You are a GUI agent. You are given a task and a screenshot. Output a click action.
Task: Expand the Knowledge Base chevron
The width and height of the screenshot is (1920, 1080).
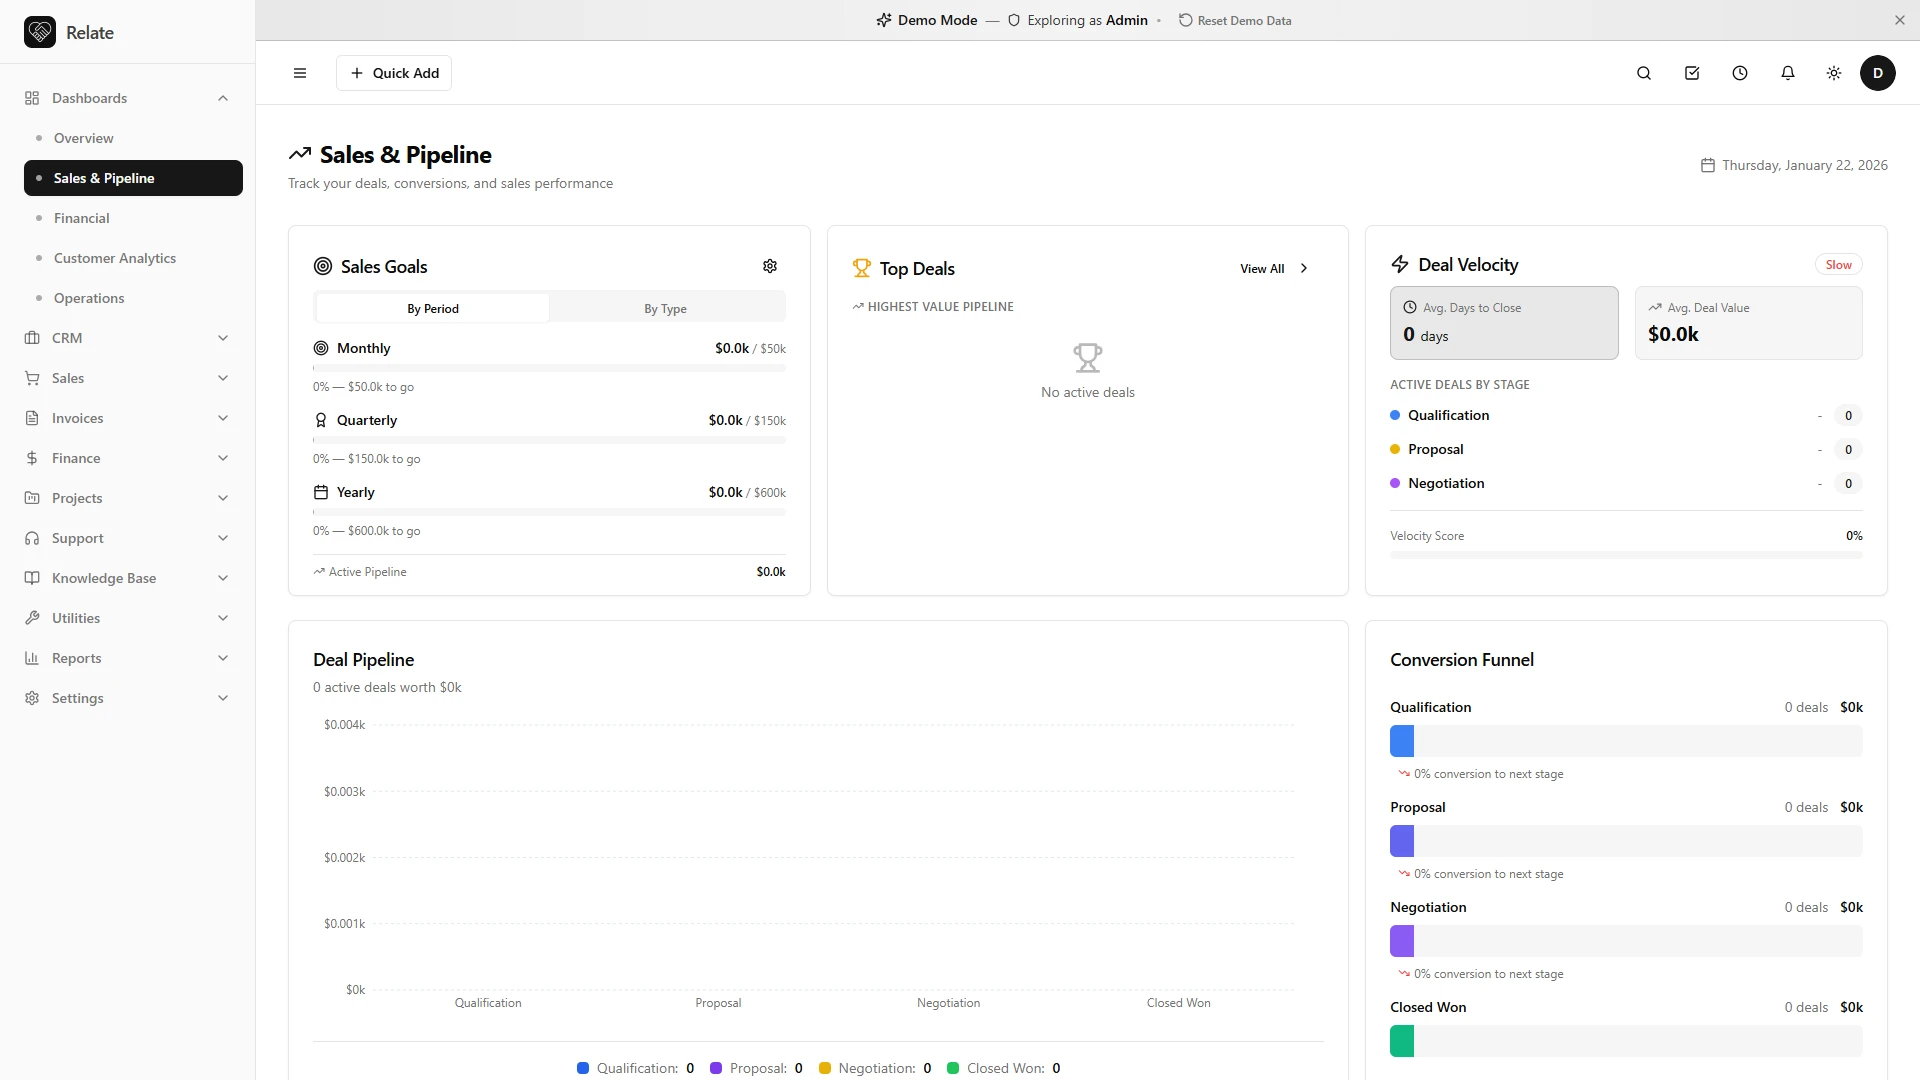[223, 578]
